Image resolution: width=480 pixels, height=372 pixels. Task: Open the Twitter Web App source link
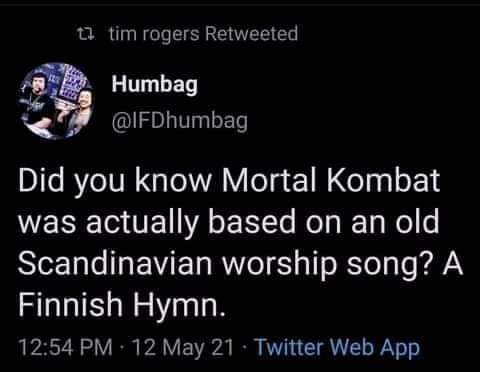[x=337, y=348]
